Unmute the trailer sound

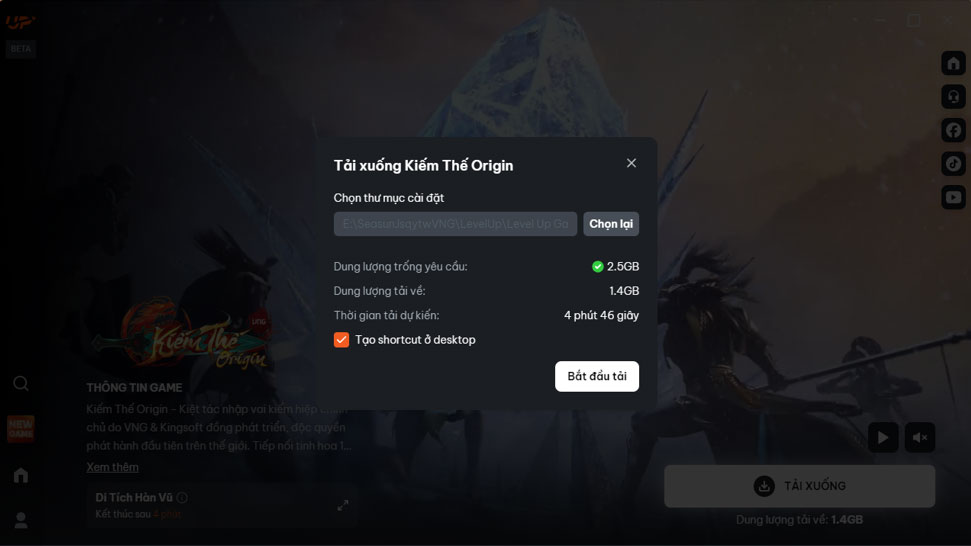920,438
